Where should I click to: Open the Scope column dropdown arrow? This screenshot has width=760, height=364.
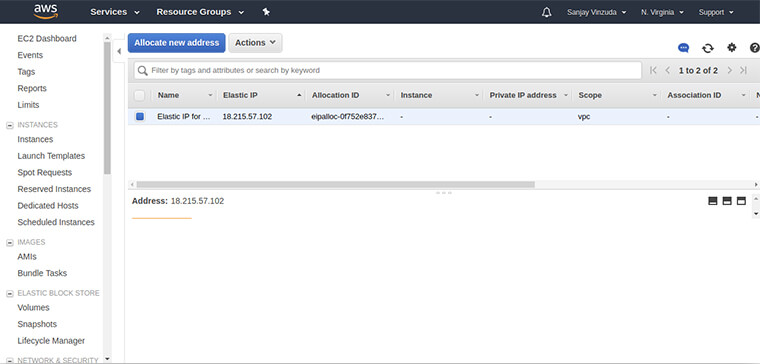click(654, 95)
